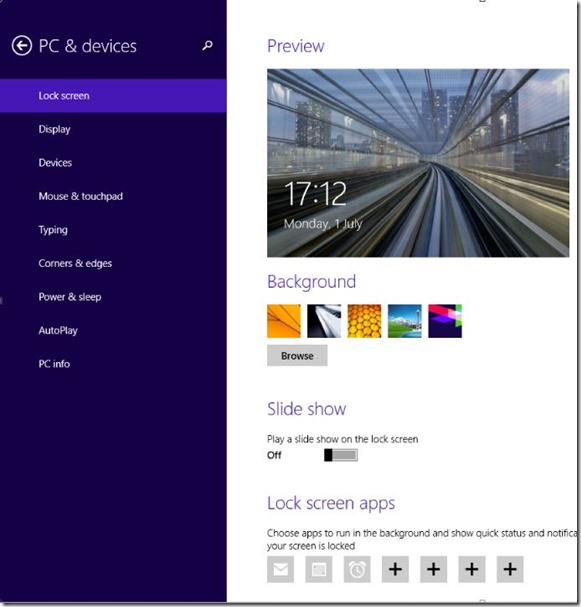The image size is (581, 607).
Task: Add an app using the second plus slot
Action: (434, 569)
